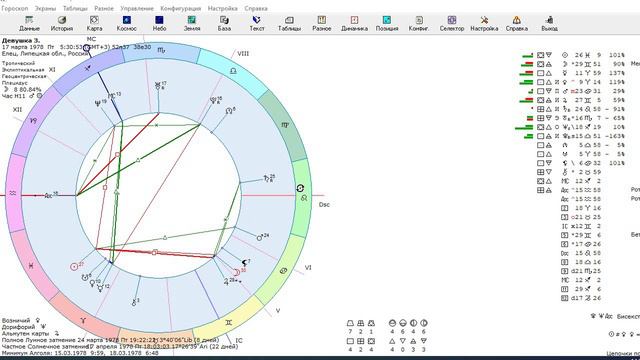This screenshot has height=360, width=640.
Task: Click the 'Минимум Алголя' line
Action: coord(80,353)
